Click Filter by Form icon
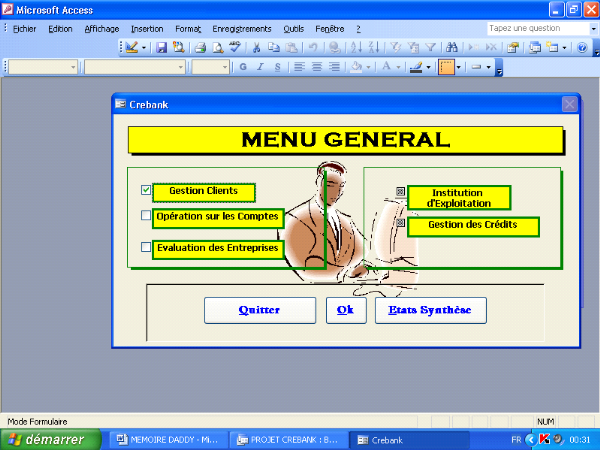Viewport: 600px width, 450px height. click(413, 47)
